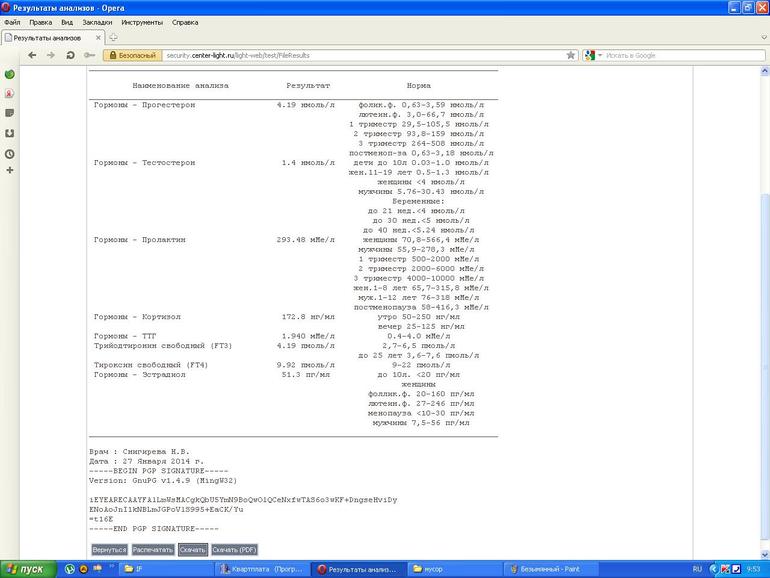
Task: Click the '51.3 пг/мл' result value
Action: 305,375
